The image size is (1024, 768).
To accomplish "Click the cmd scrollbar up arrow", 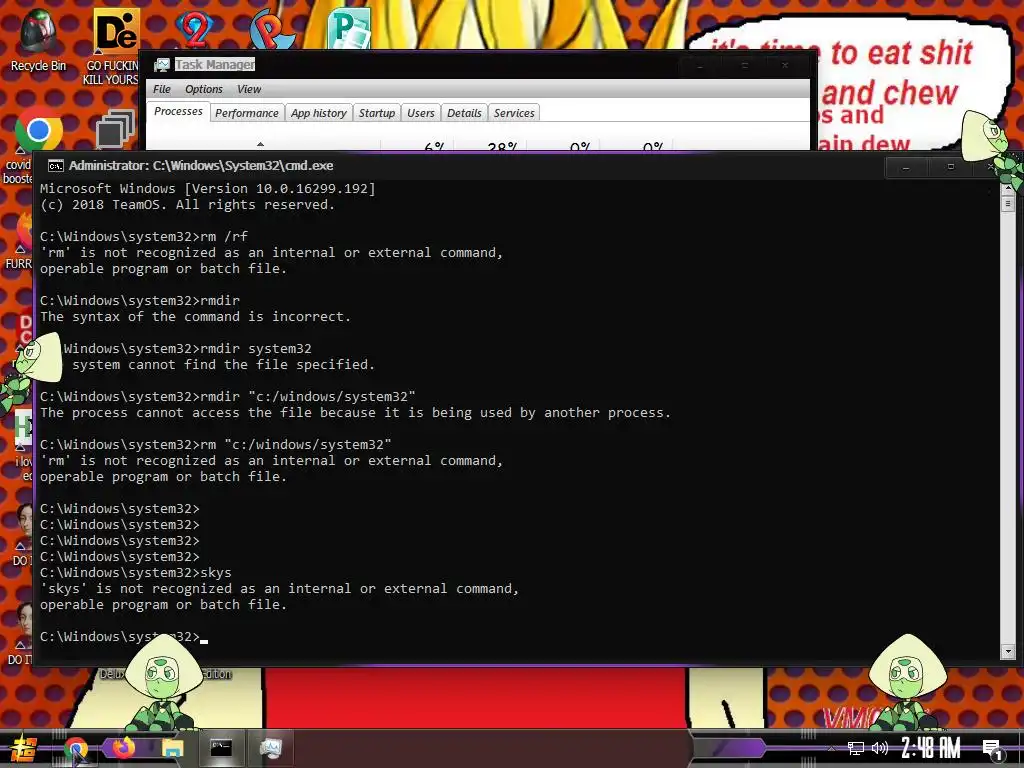I will [x=1008, y=187].
